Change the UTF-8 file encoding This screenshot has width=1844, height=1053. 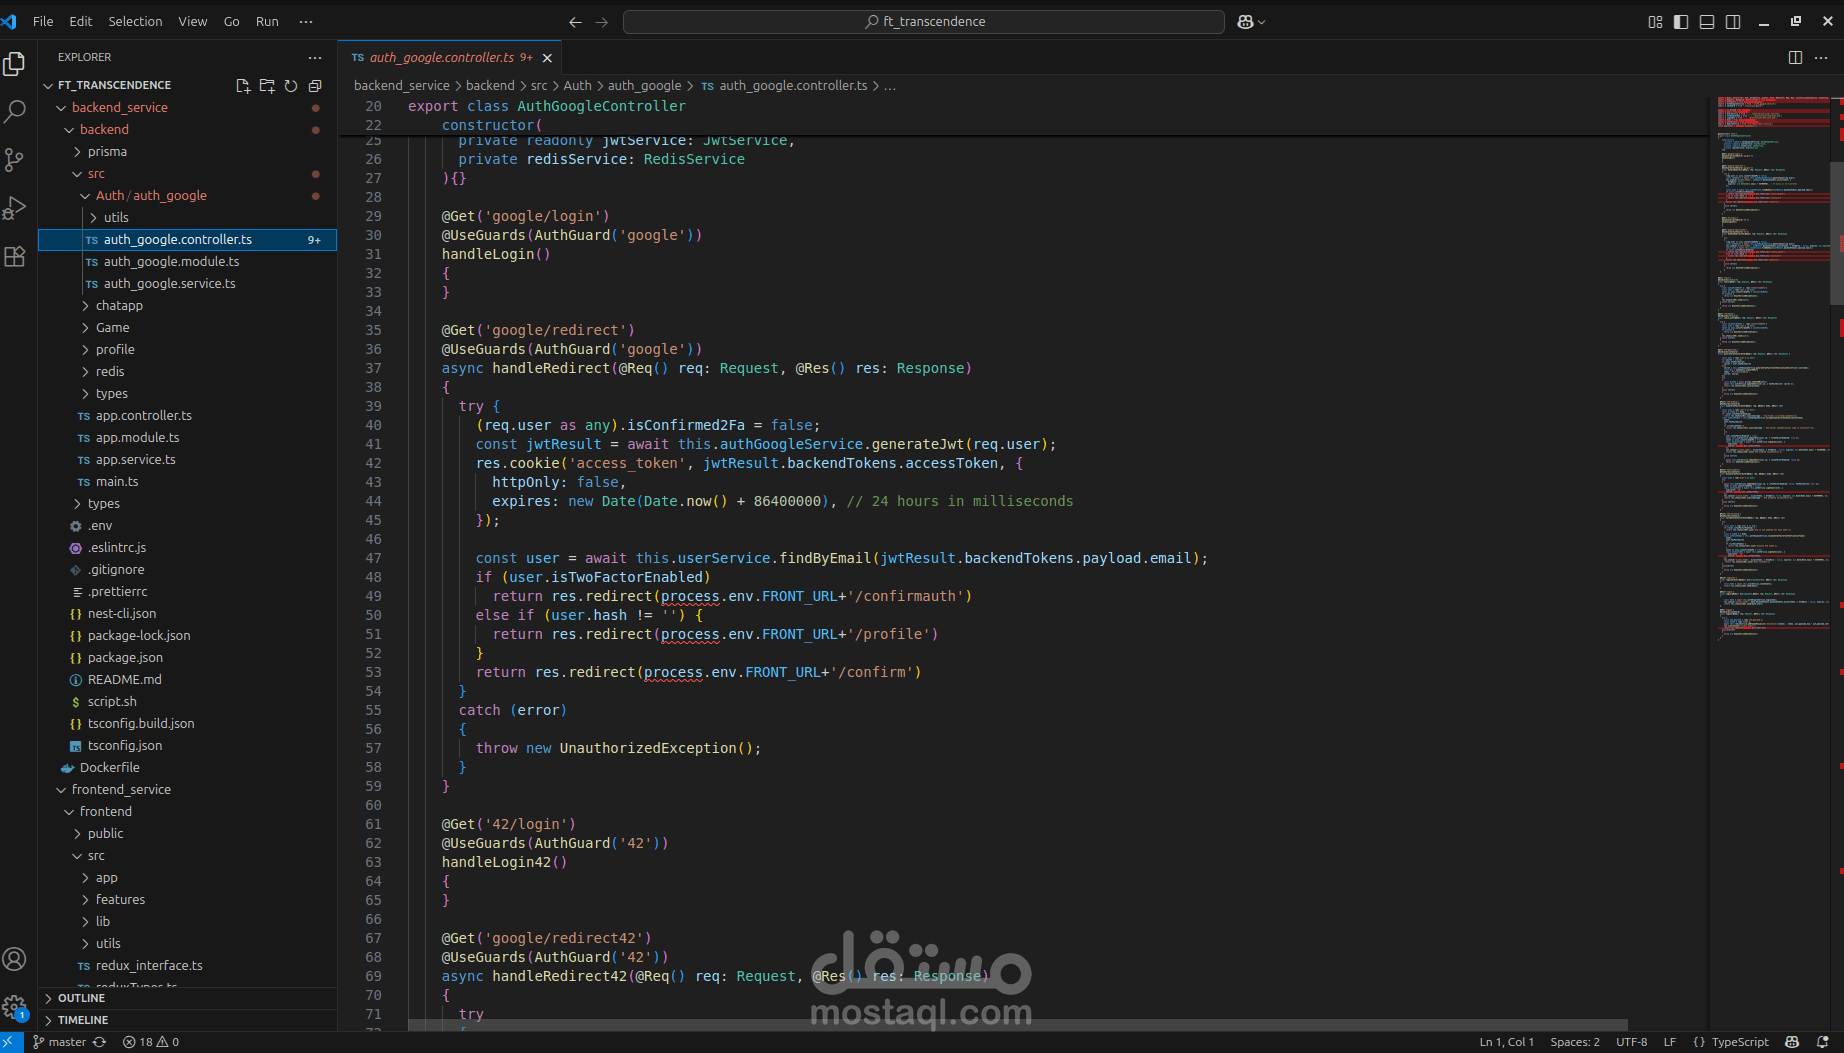coord(1631,1042)
